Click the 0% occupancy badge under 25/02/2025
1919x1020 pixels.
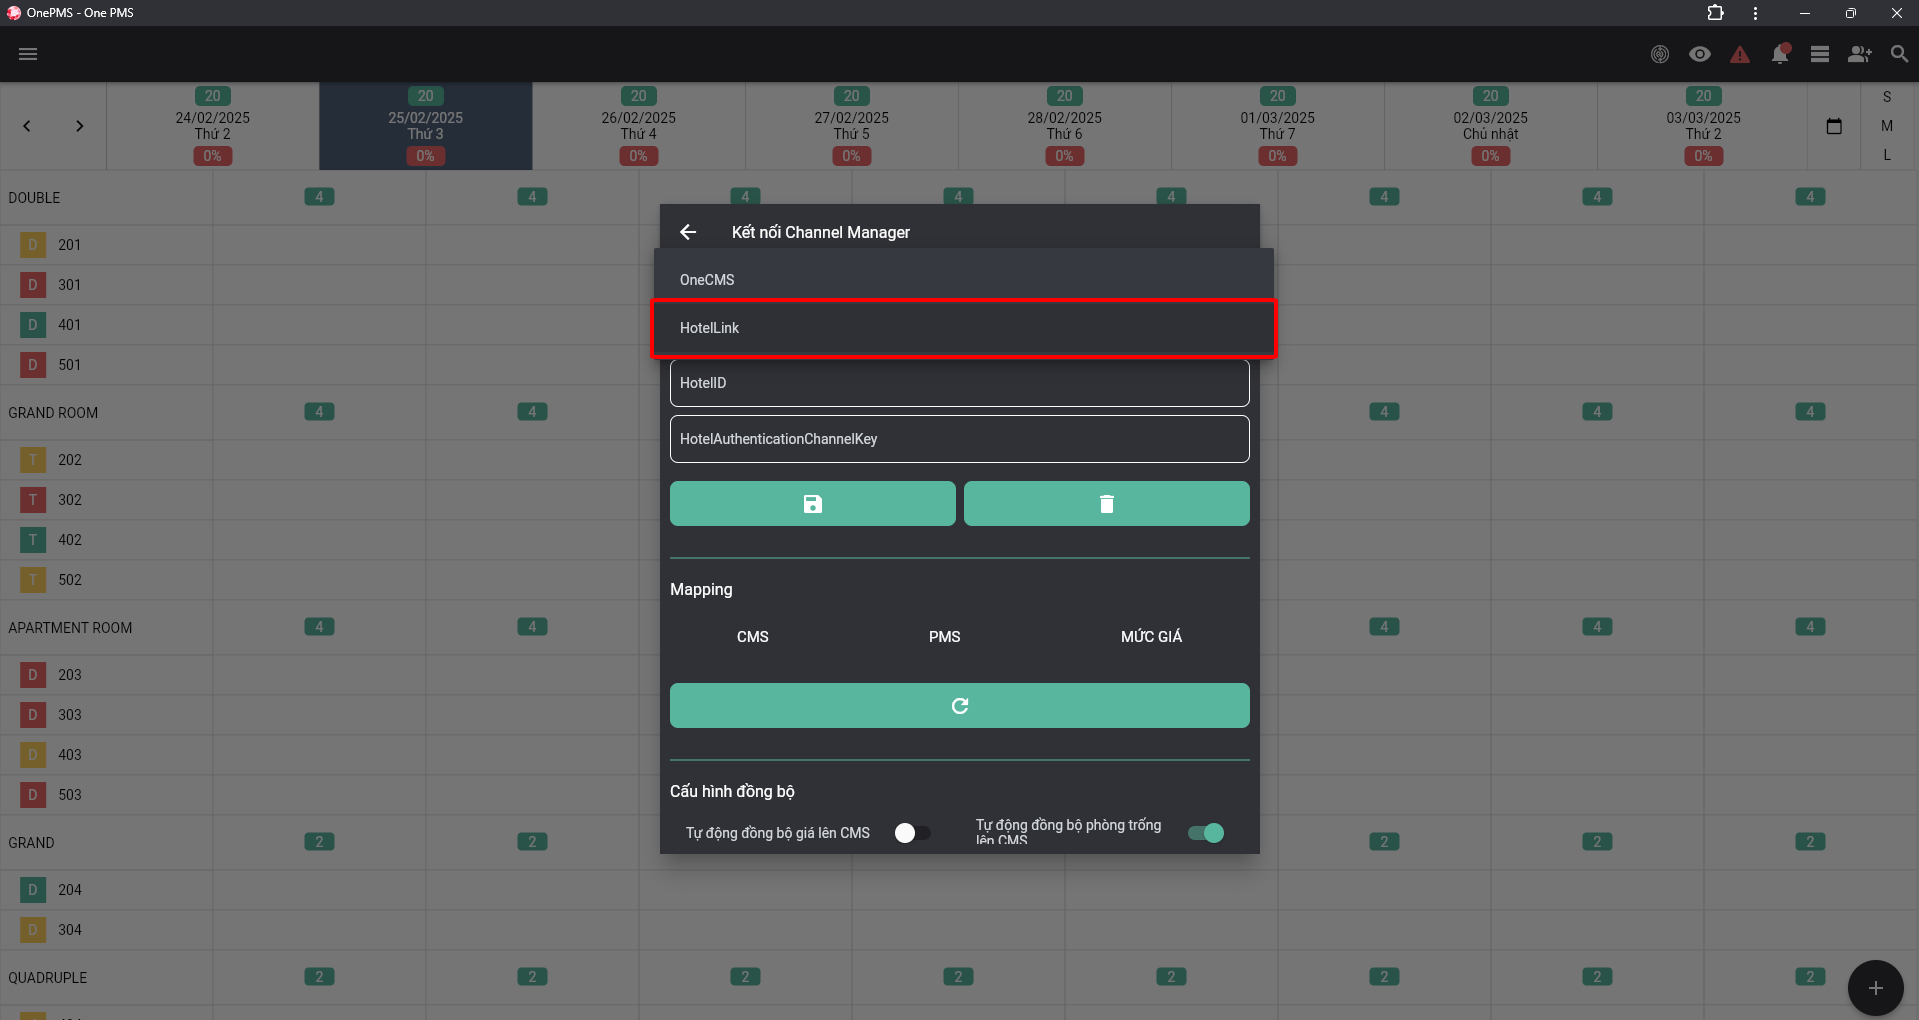[425, 156]
